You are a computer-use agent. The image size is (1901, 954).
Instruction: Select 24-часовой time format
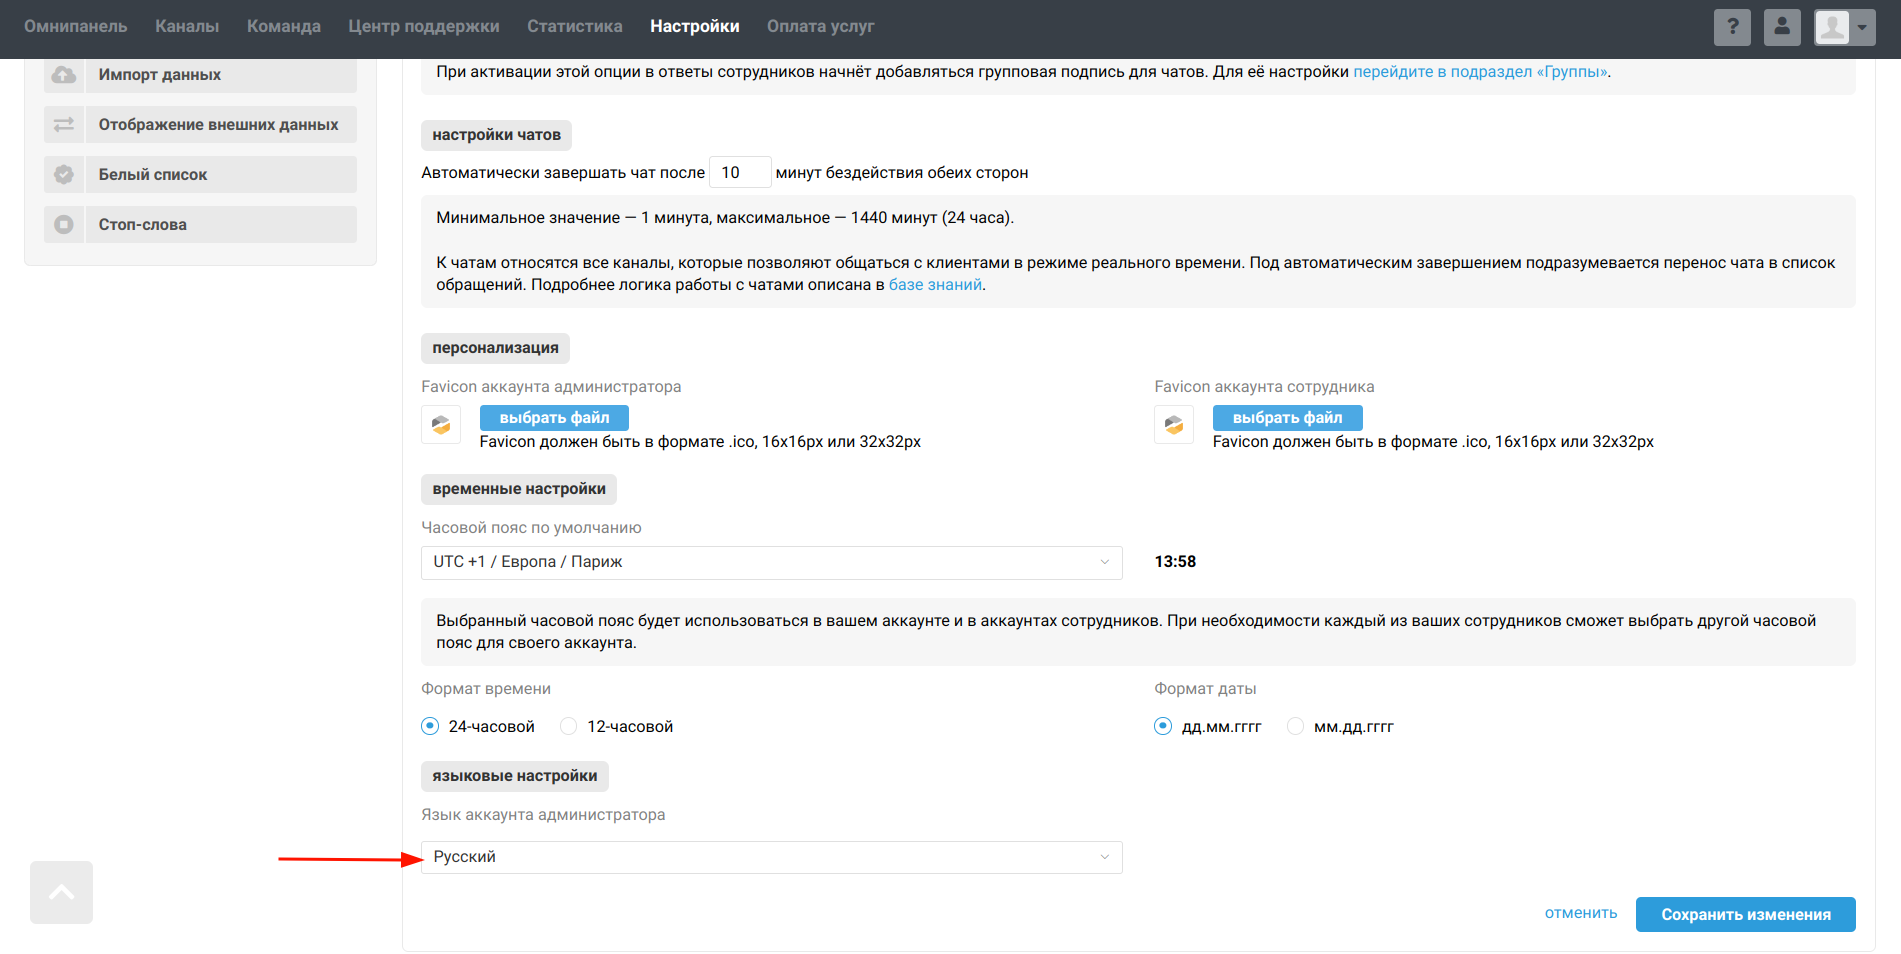coord(430,726)
